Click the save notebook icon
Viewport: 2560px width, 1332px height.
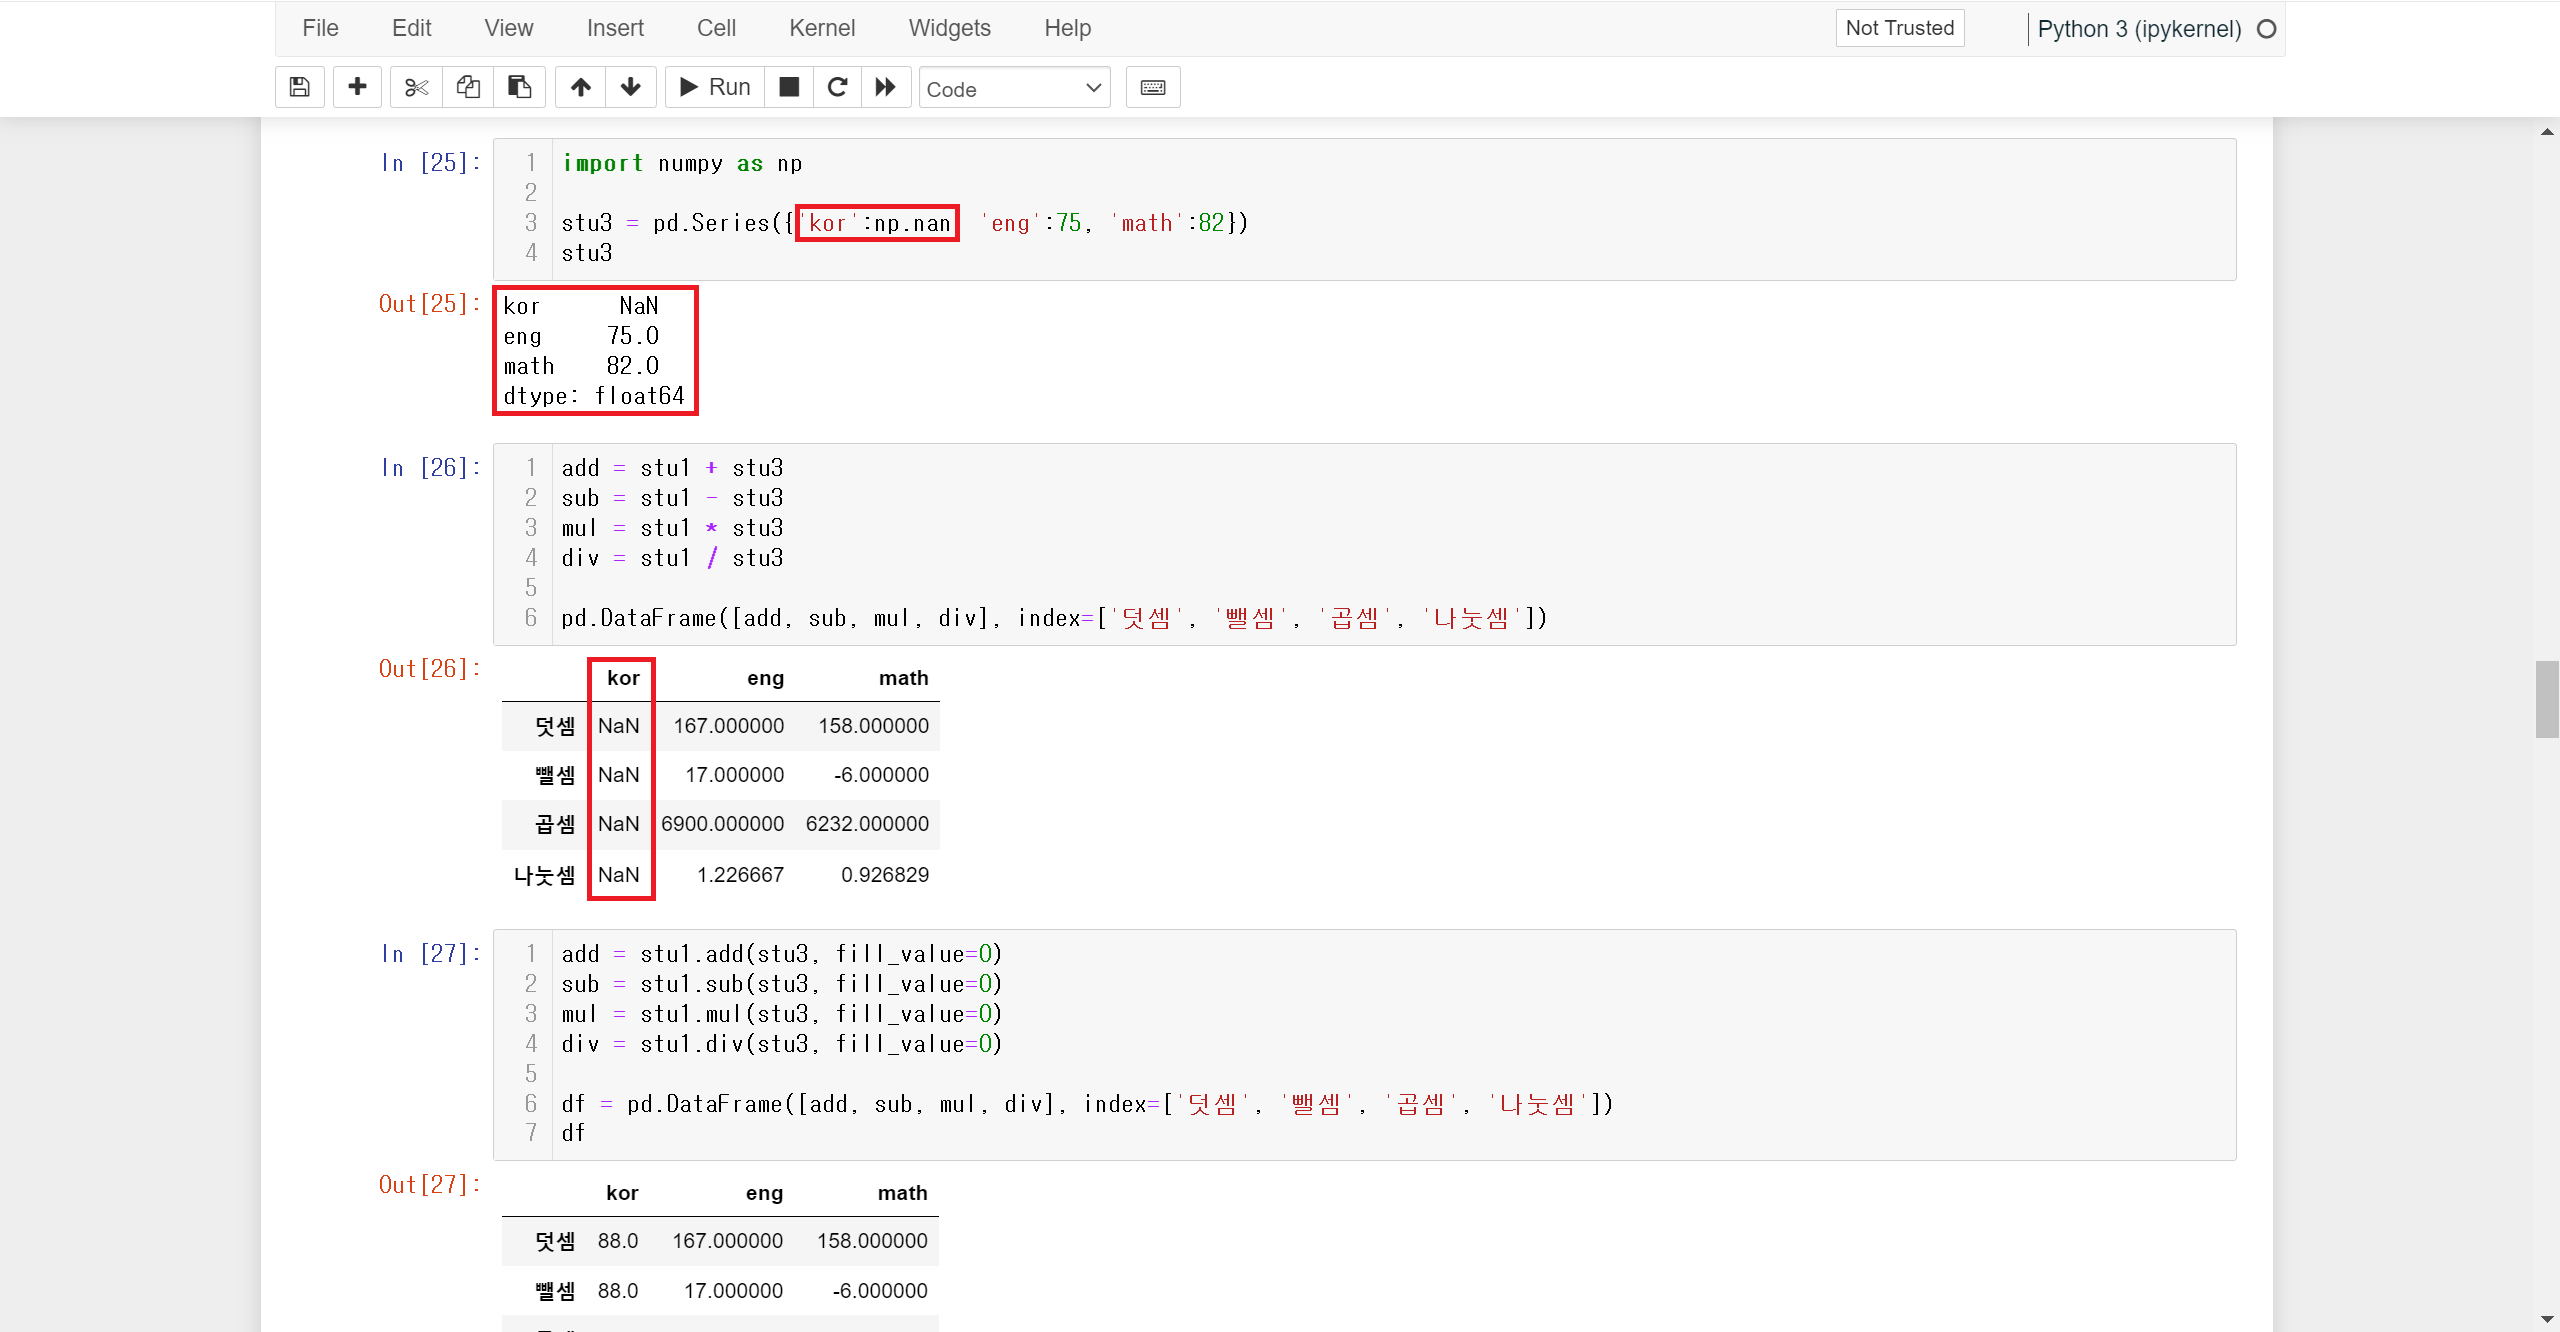tap(299, 87)
